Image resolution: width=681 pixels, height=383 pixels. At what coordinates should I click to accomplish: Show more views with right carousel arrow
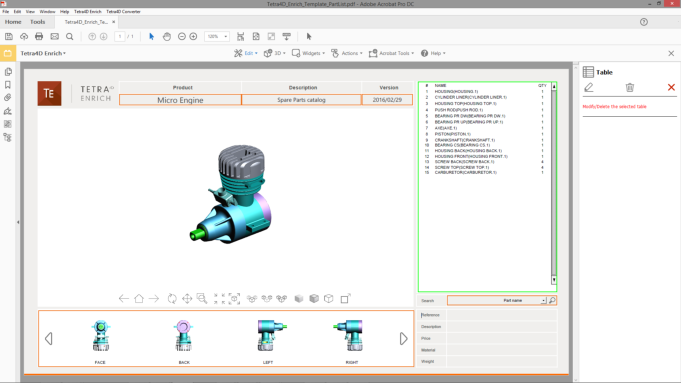click(403, 339)
